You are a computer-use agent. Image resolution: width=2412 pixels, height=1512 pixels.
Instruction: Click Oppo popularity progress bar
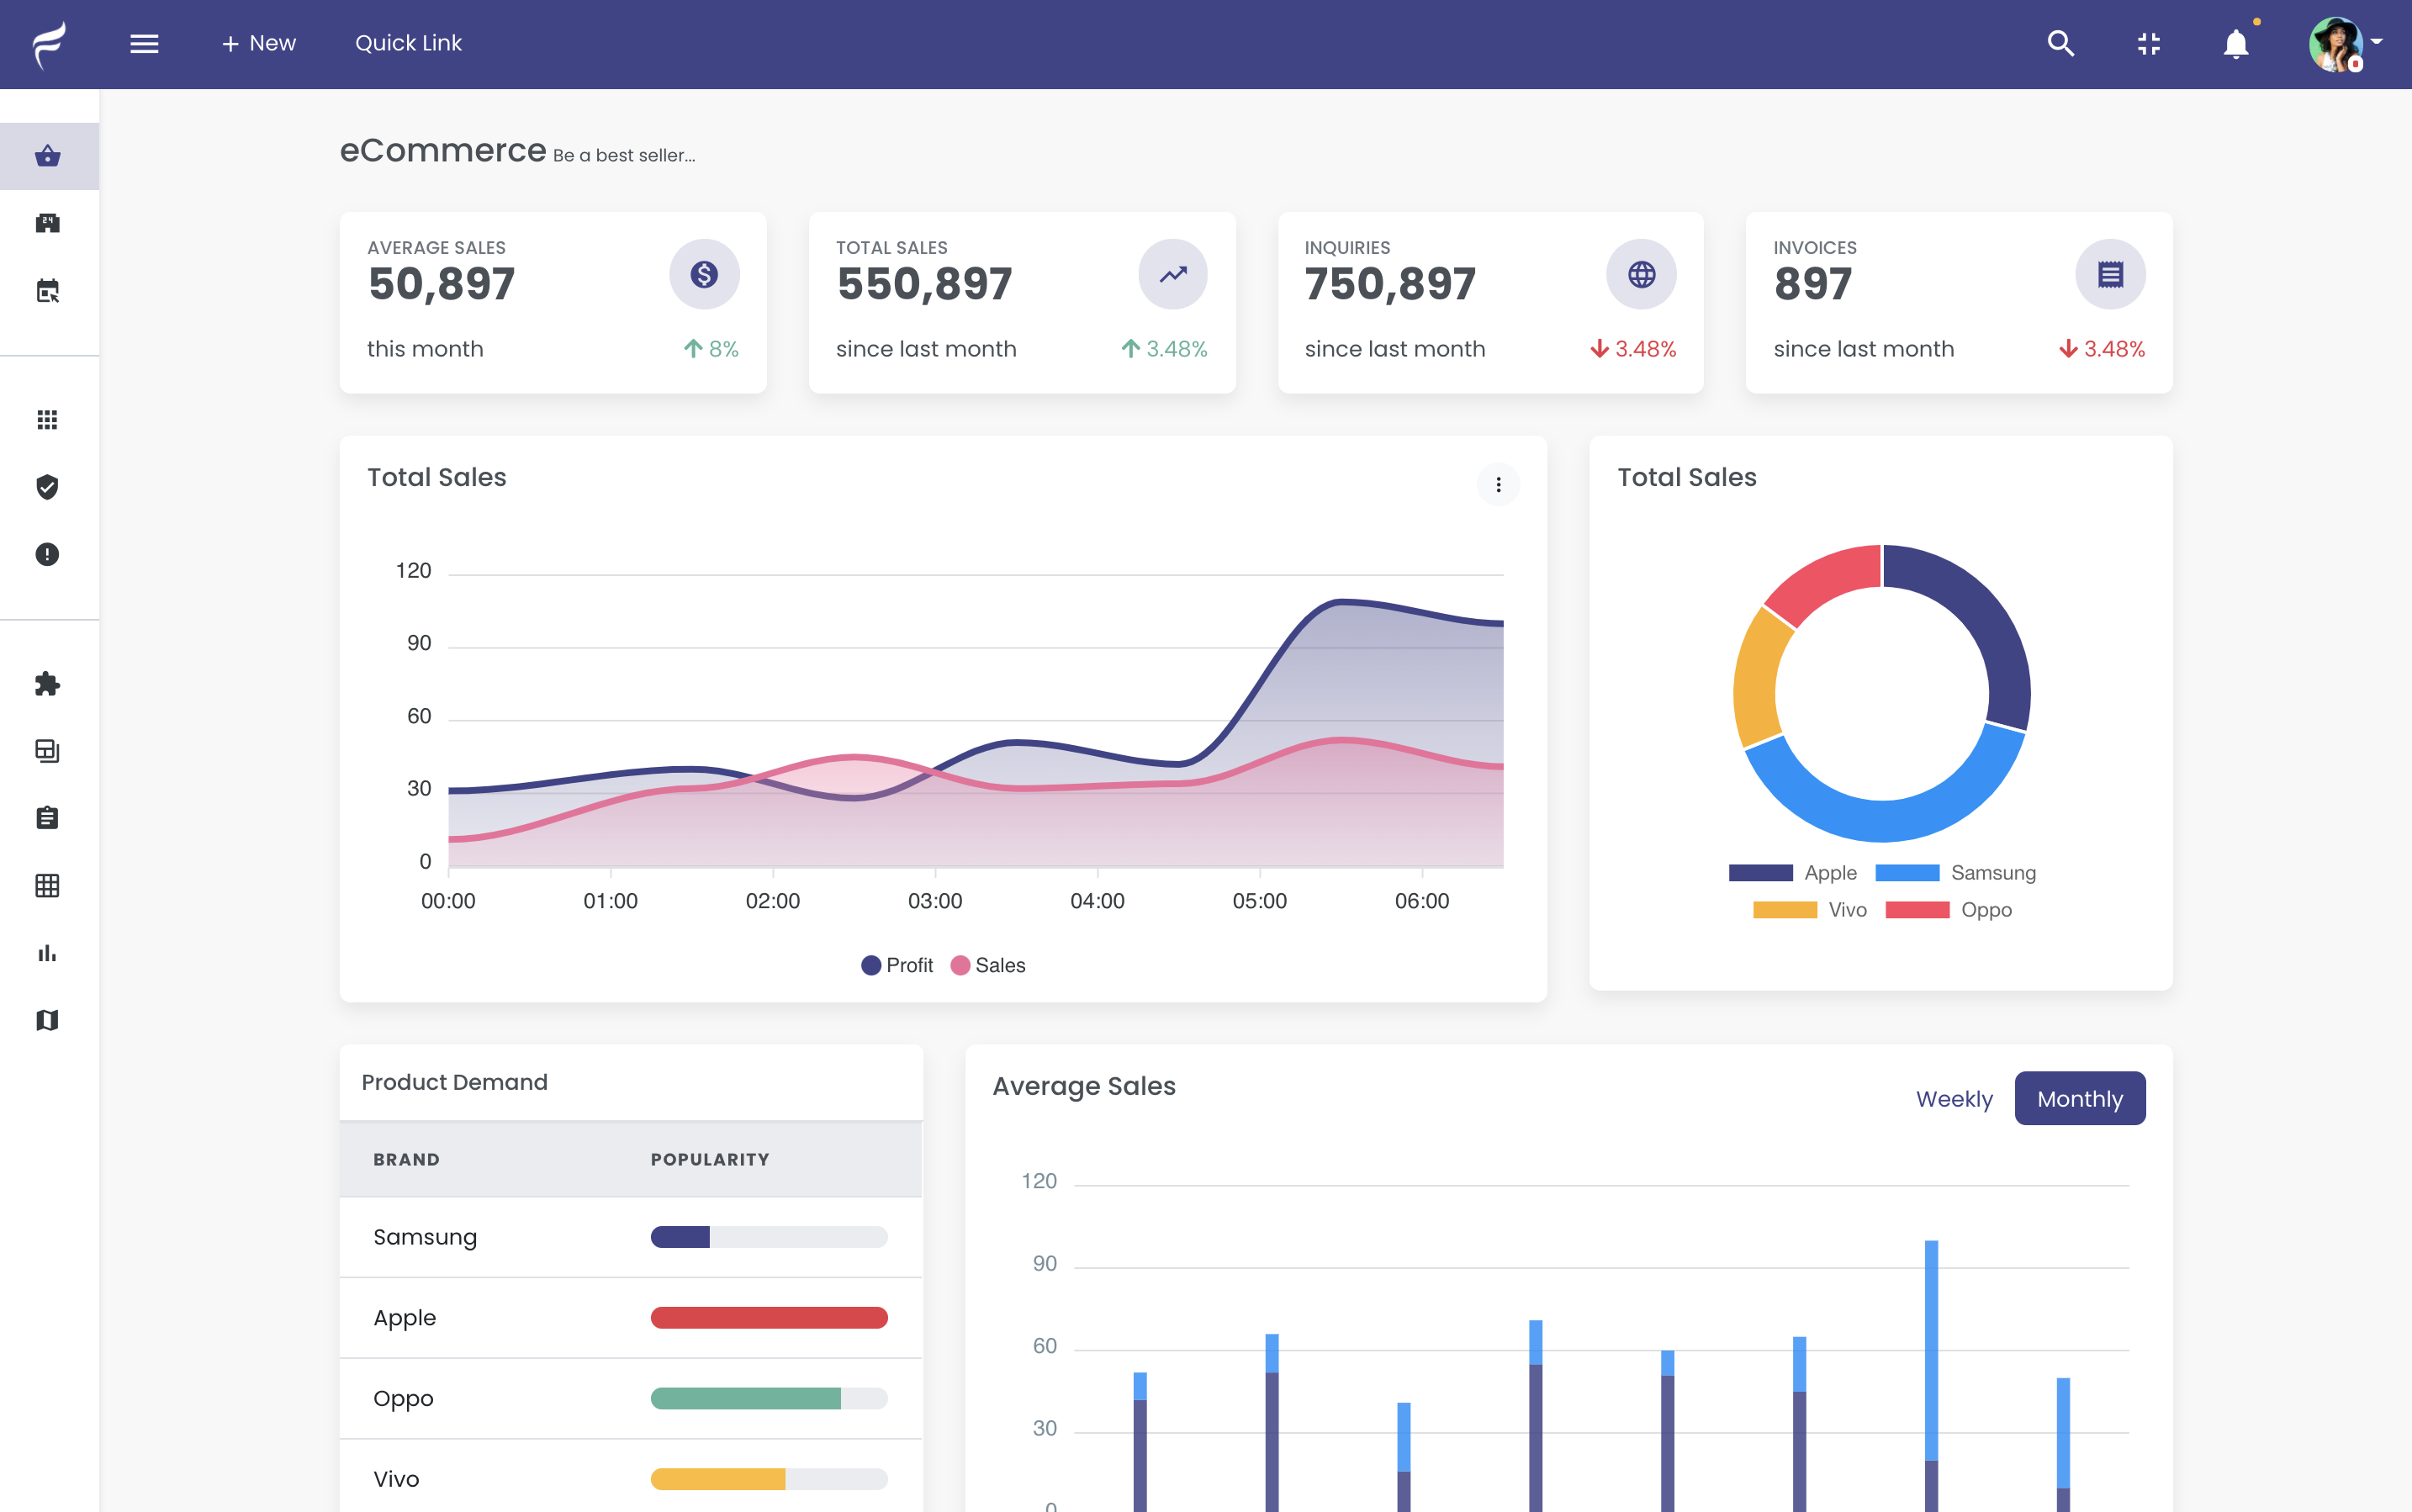(x=769, y=1398)
